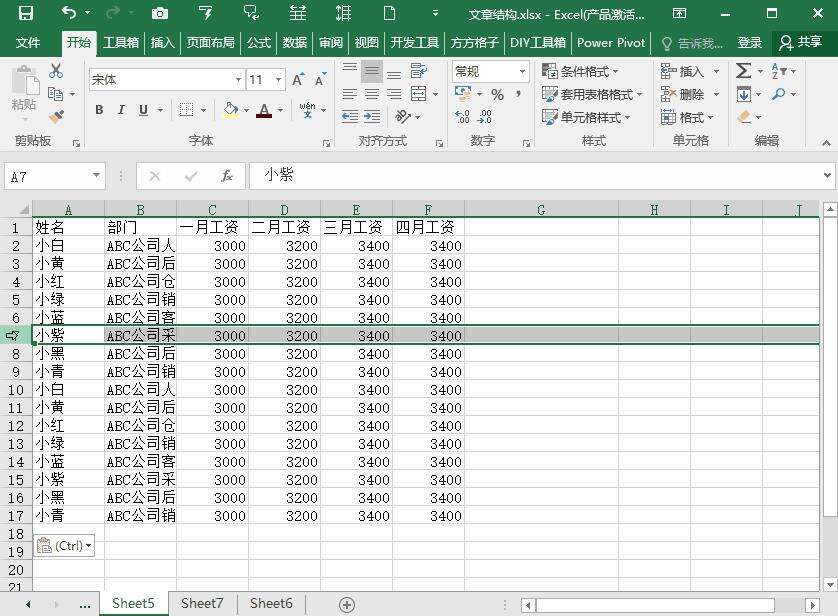
Task: Toggle center horizontal alignment
Action: (x=371, y=94)
